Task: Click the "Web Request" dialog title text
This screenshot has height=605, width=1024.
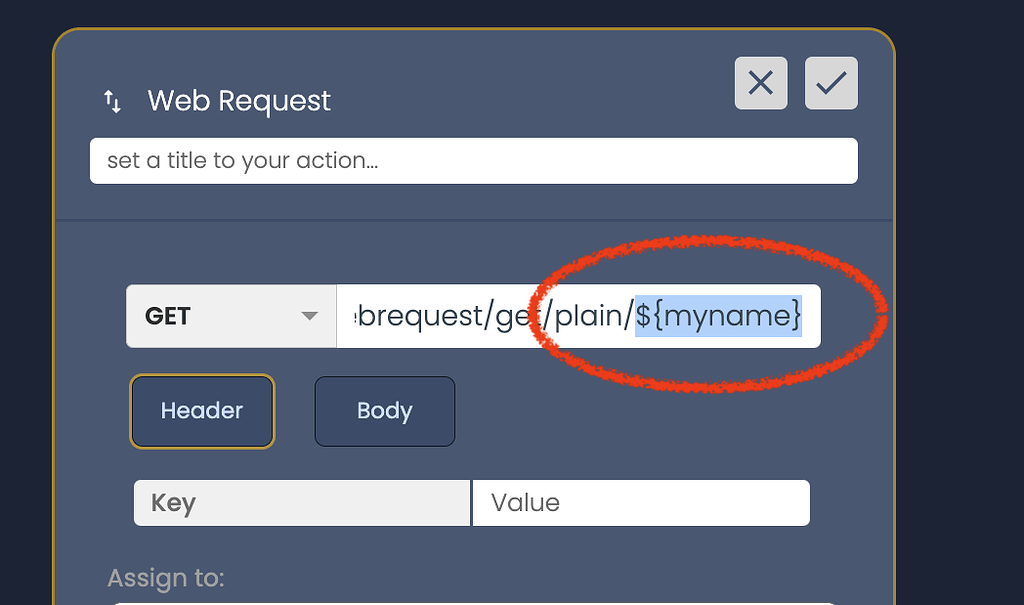Action: click(x=239, y=101)
